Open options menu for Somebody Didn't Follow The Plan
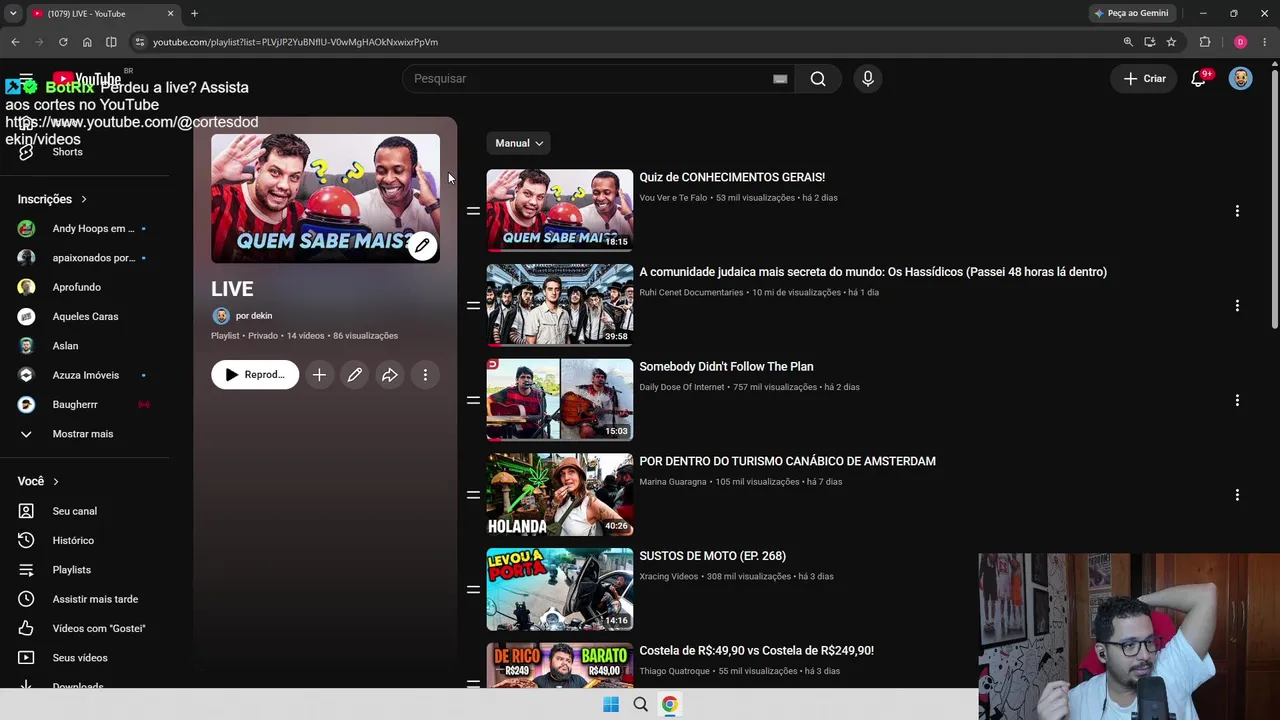Viewport: 1280px width, 720px height. (1237, 400)
